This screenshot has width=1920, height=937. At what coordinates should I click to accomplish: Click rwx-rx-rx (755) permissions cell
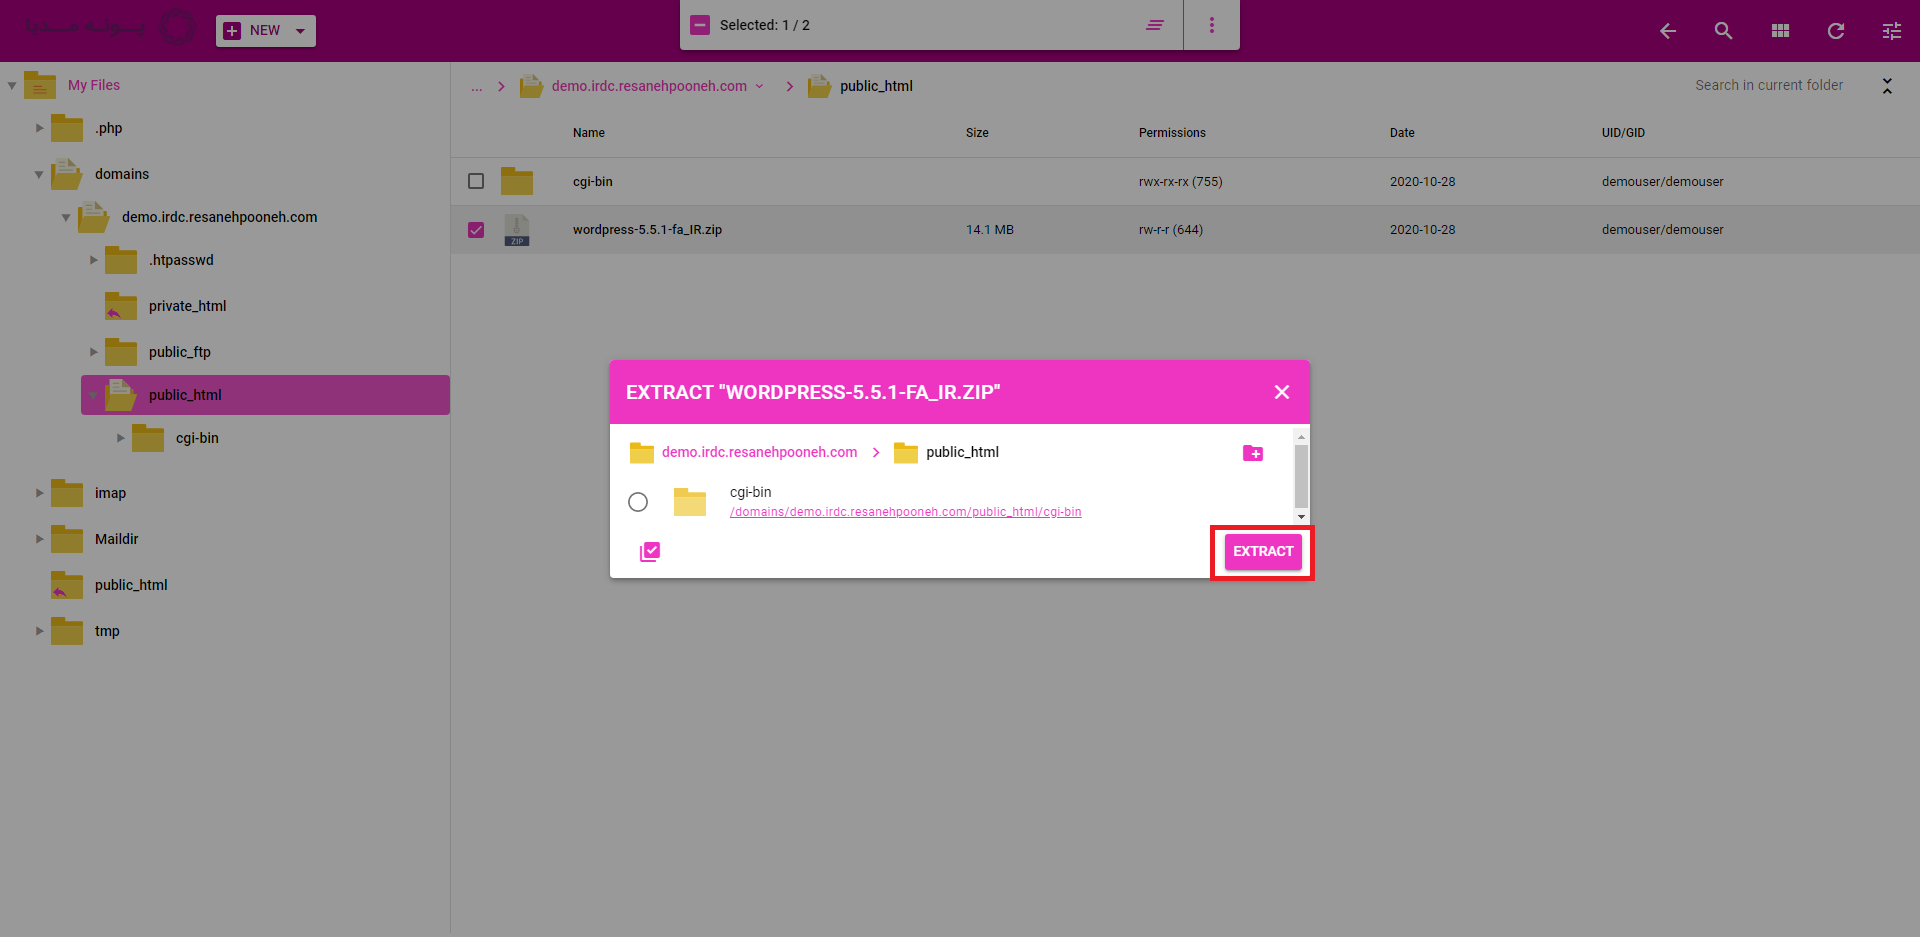click(1180, 182)
